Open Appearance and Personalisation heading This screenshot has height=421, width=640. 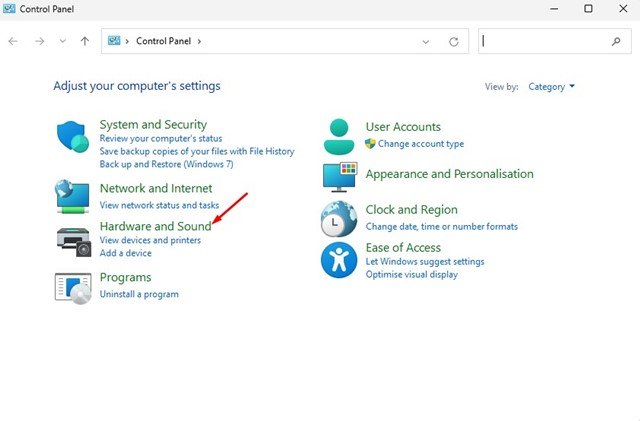(449, 174)
